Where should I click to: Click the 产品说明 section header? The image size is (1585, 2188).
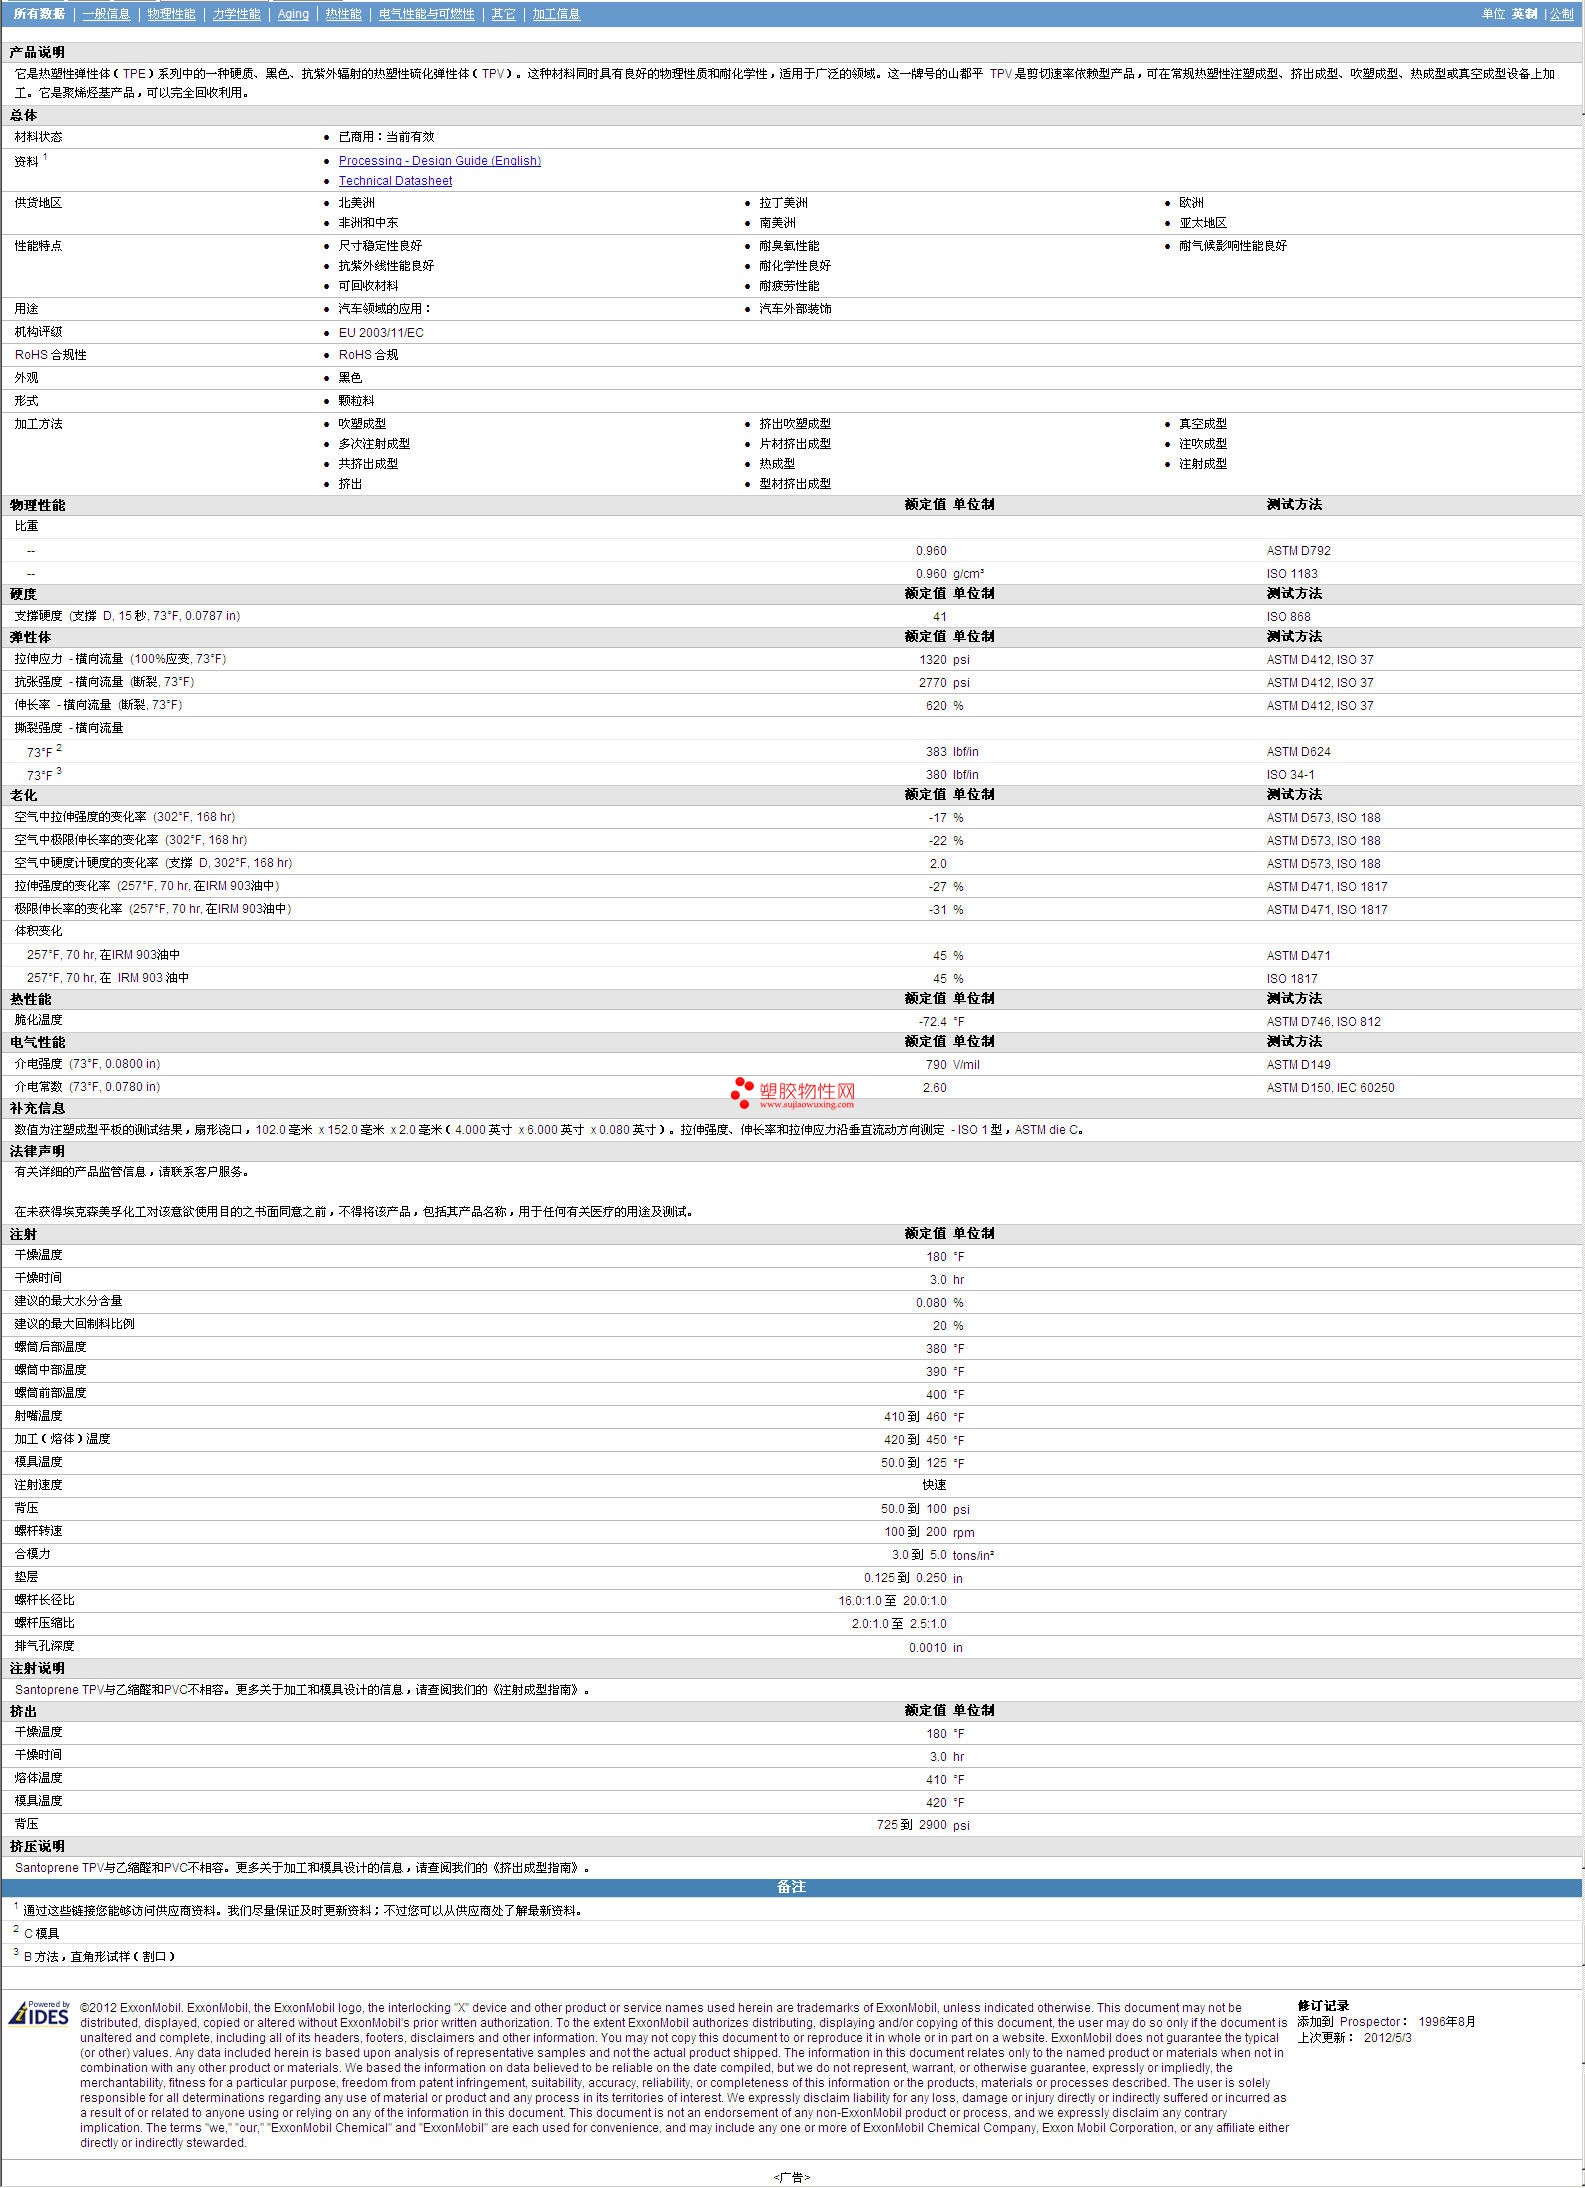point(37,52)
